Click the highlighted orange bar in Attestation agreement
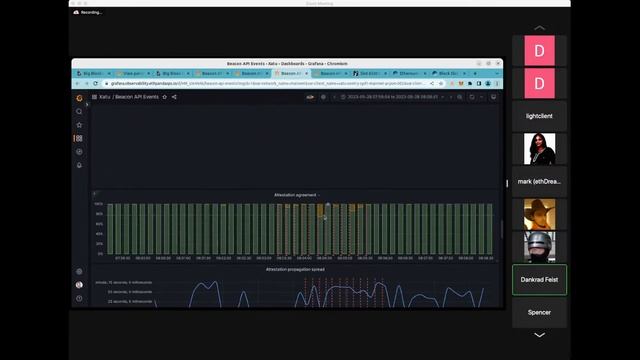640x360 pixels. pos(320,210)
